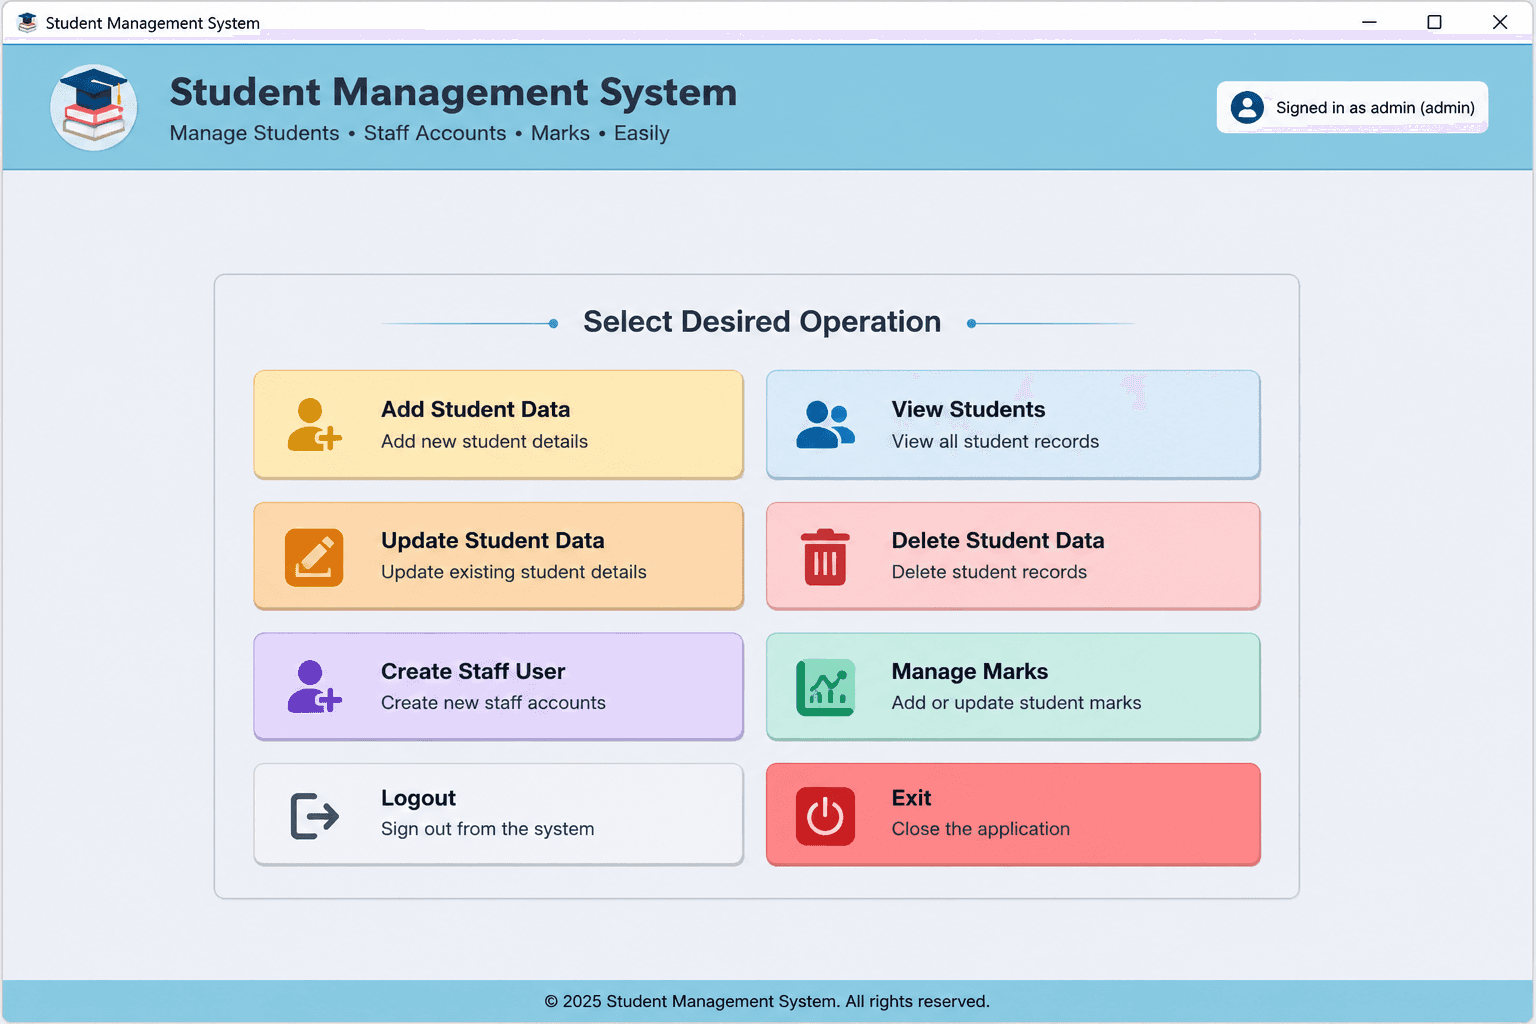Click the View Students group icon
Viewport: 1536px width, 1024px height.
click(825, 425)
